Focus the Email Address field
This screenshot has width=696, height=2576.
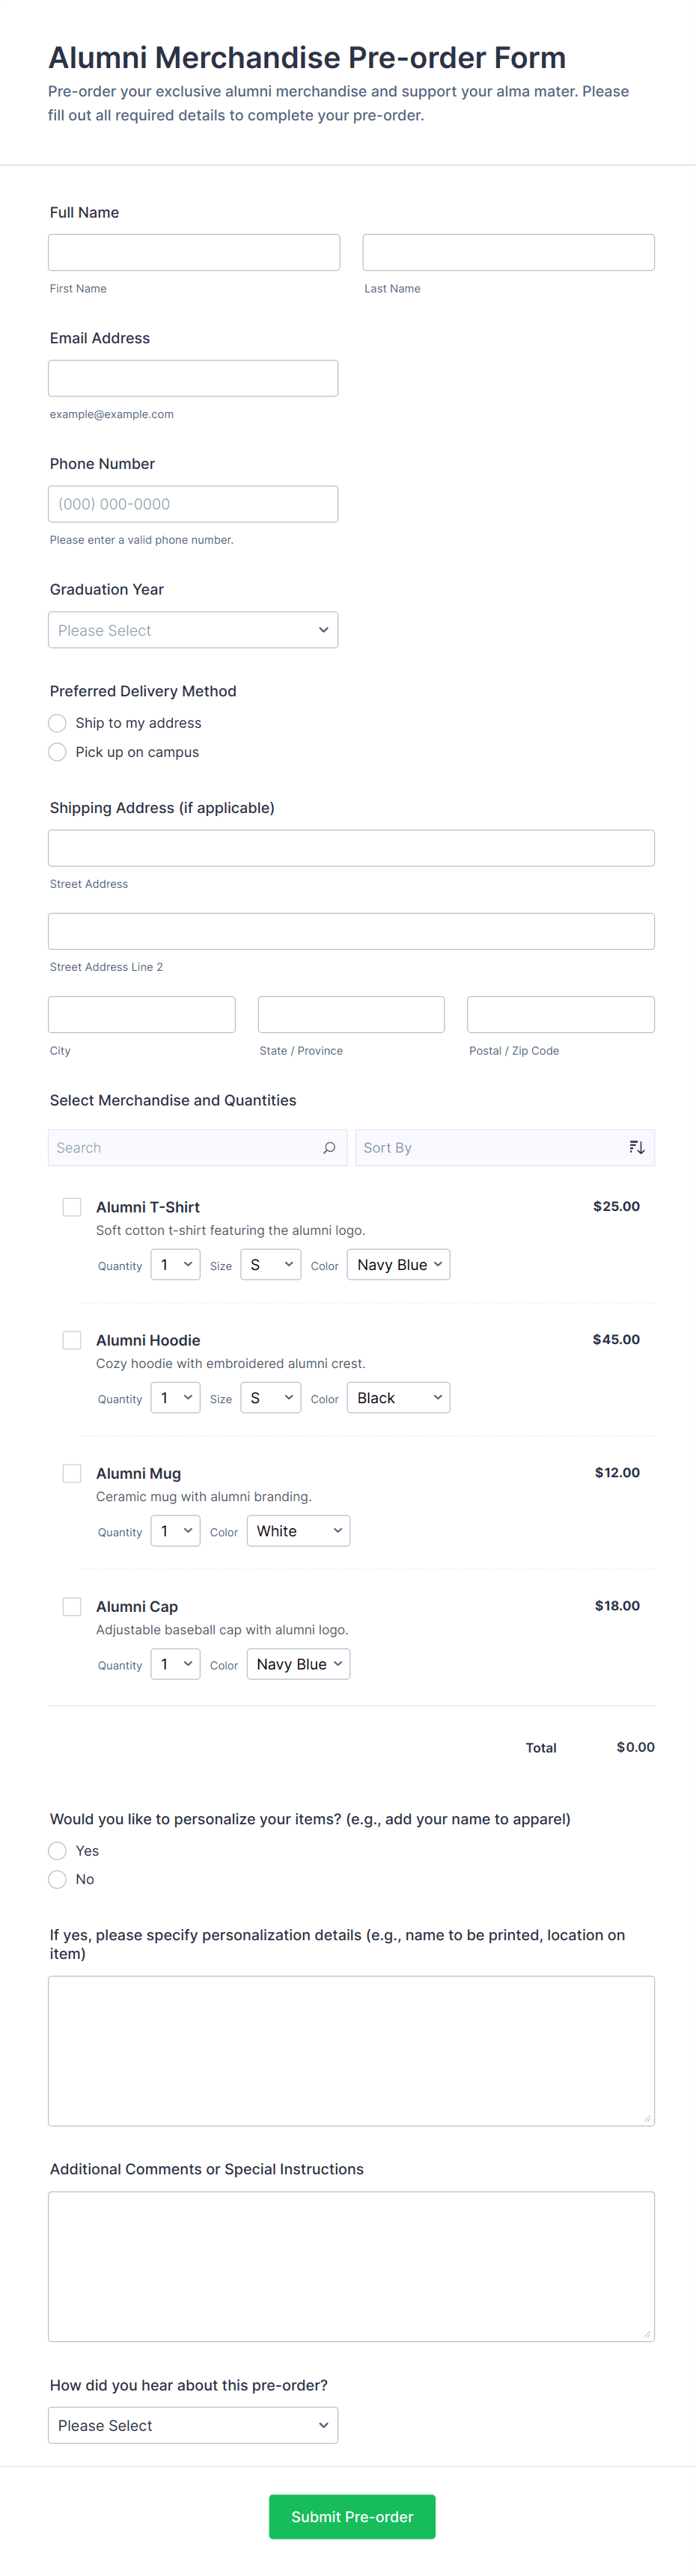[x=193, y=378]
